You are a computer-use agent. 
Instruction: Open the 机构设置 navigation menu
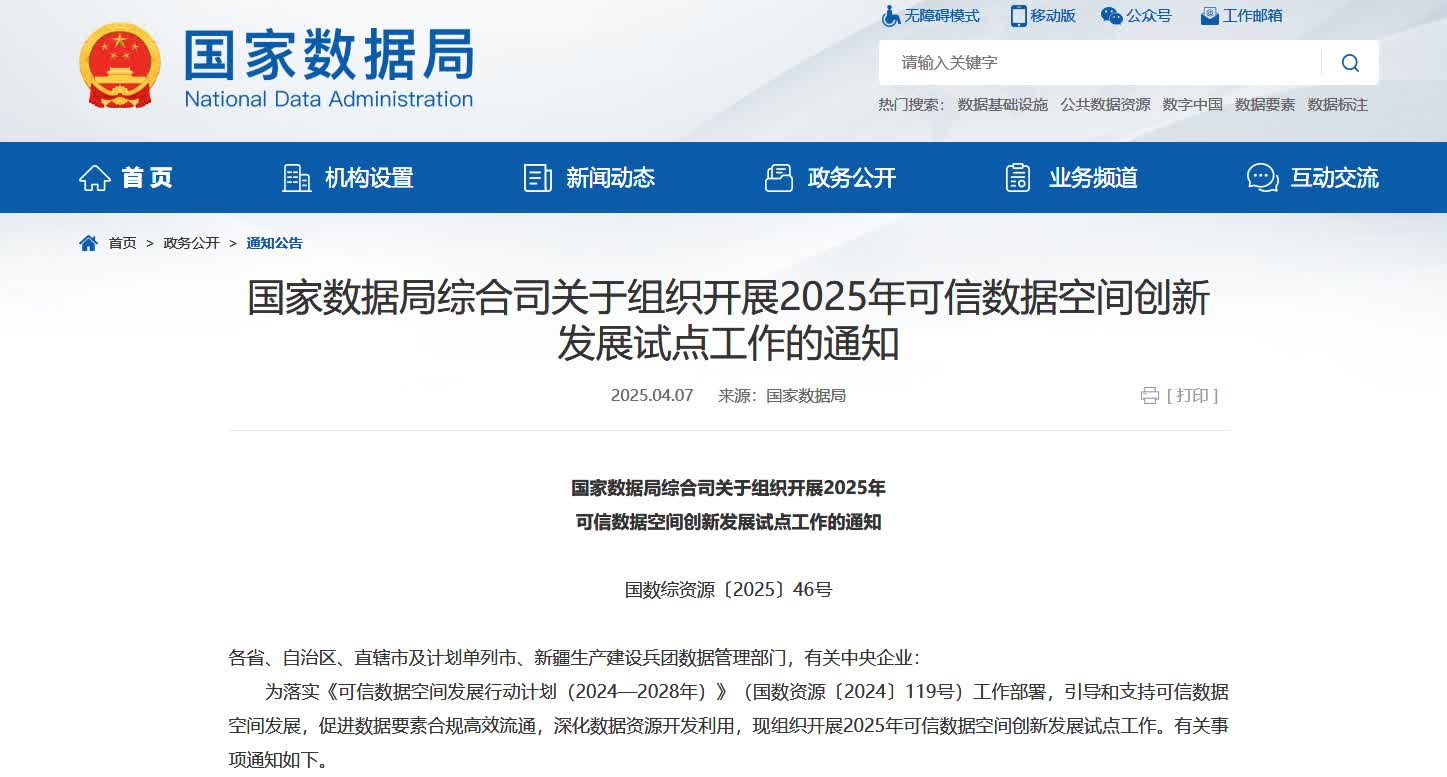click(348, 178)
